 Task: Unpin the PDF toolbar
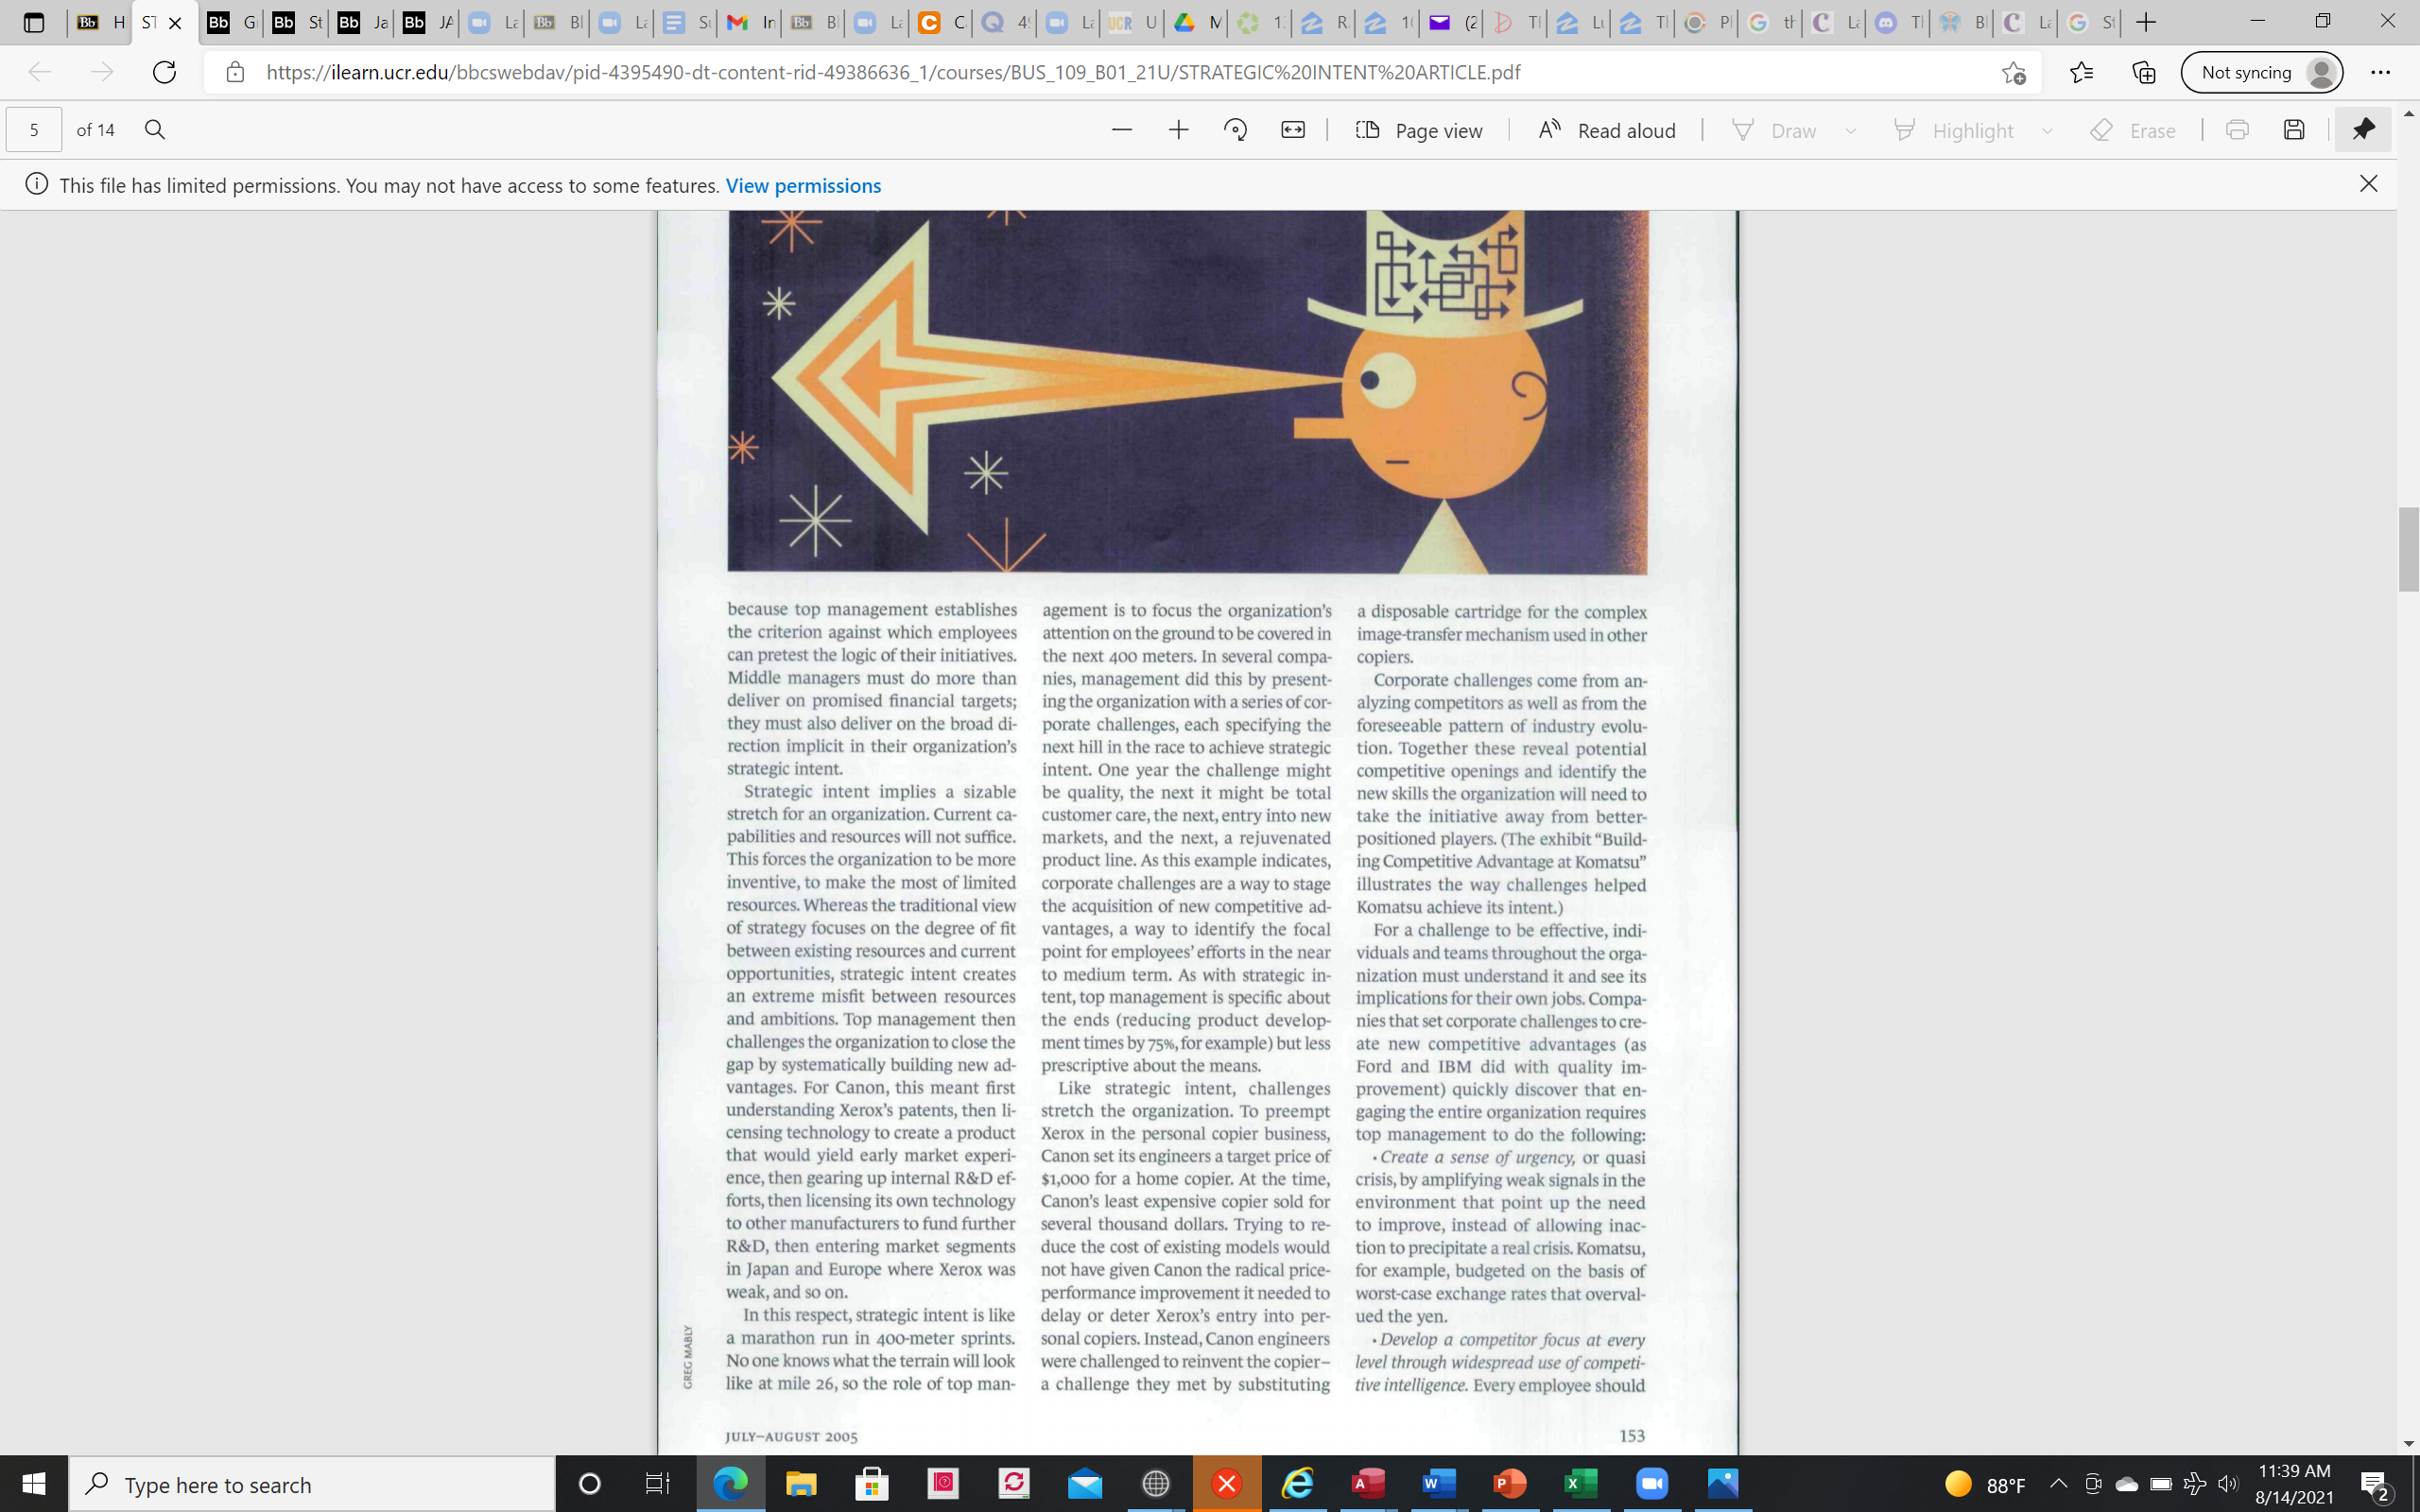tap(2363, 130)
